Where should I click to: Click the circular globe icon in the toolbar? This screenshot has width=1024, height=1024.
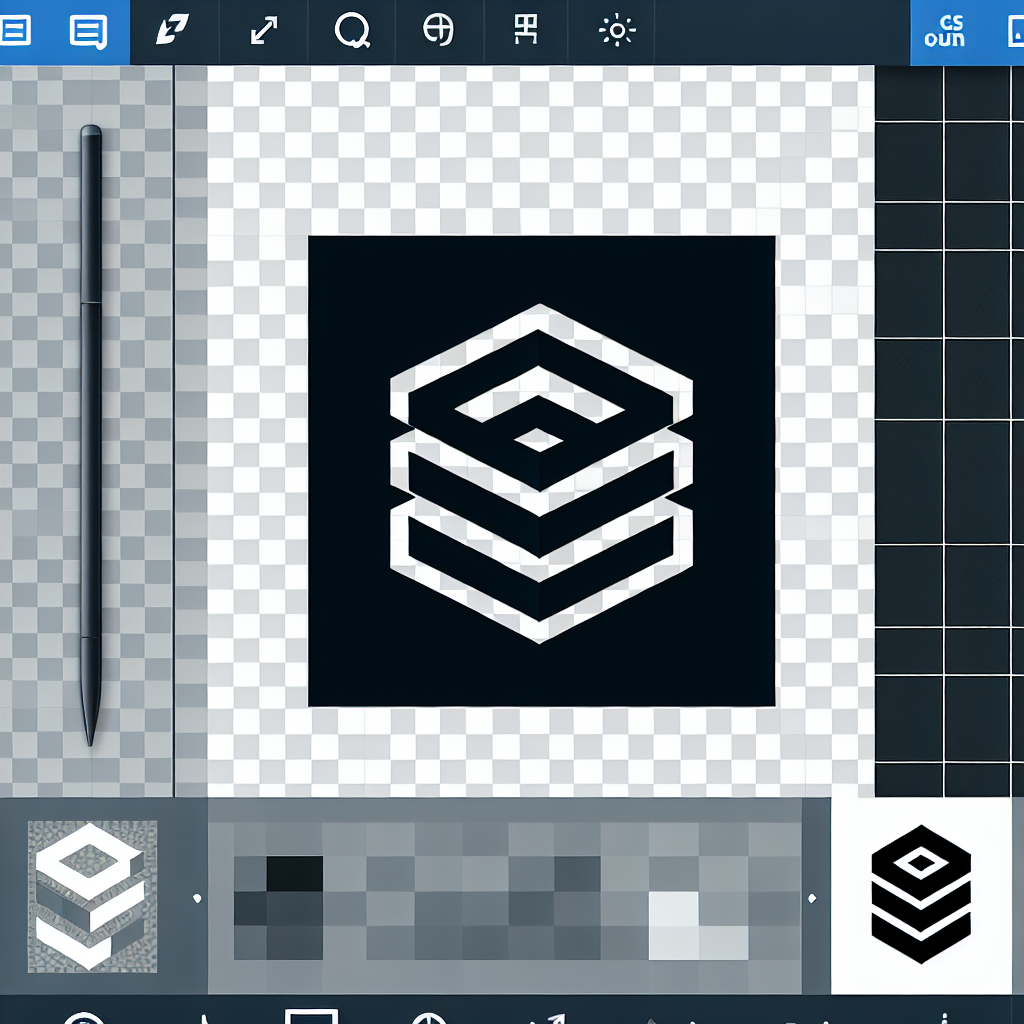coord(438,30)
